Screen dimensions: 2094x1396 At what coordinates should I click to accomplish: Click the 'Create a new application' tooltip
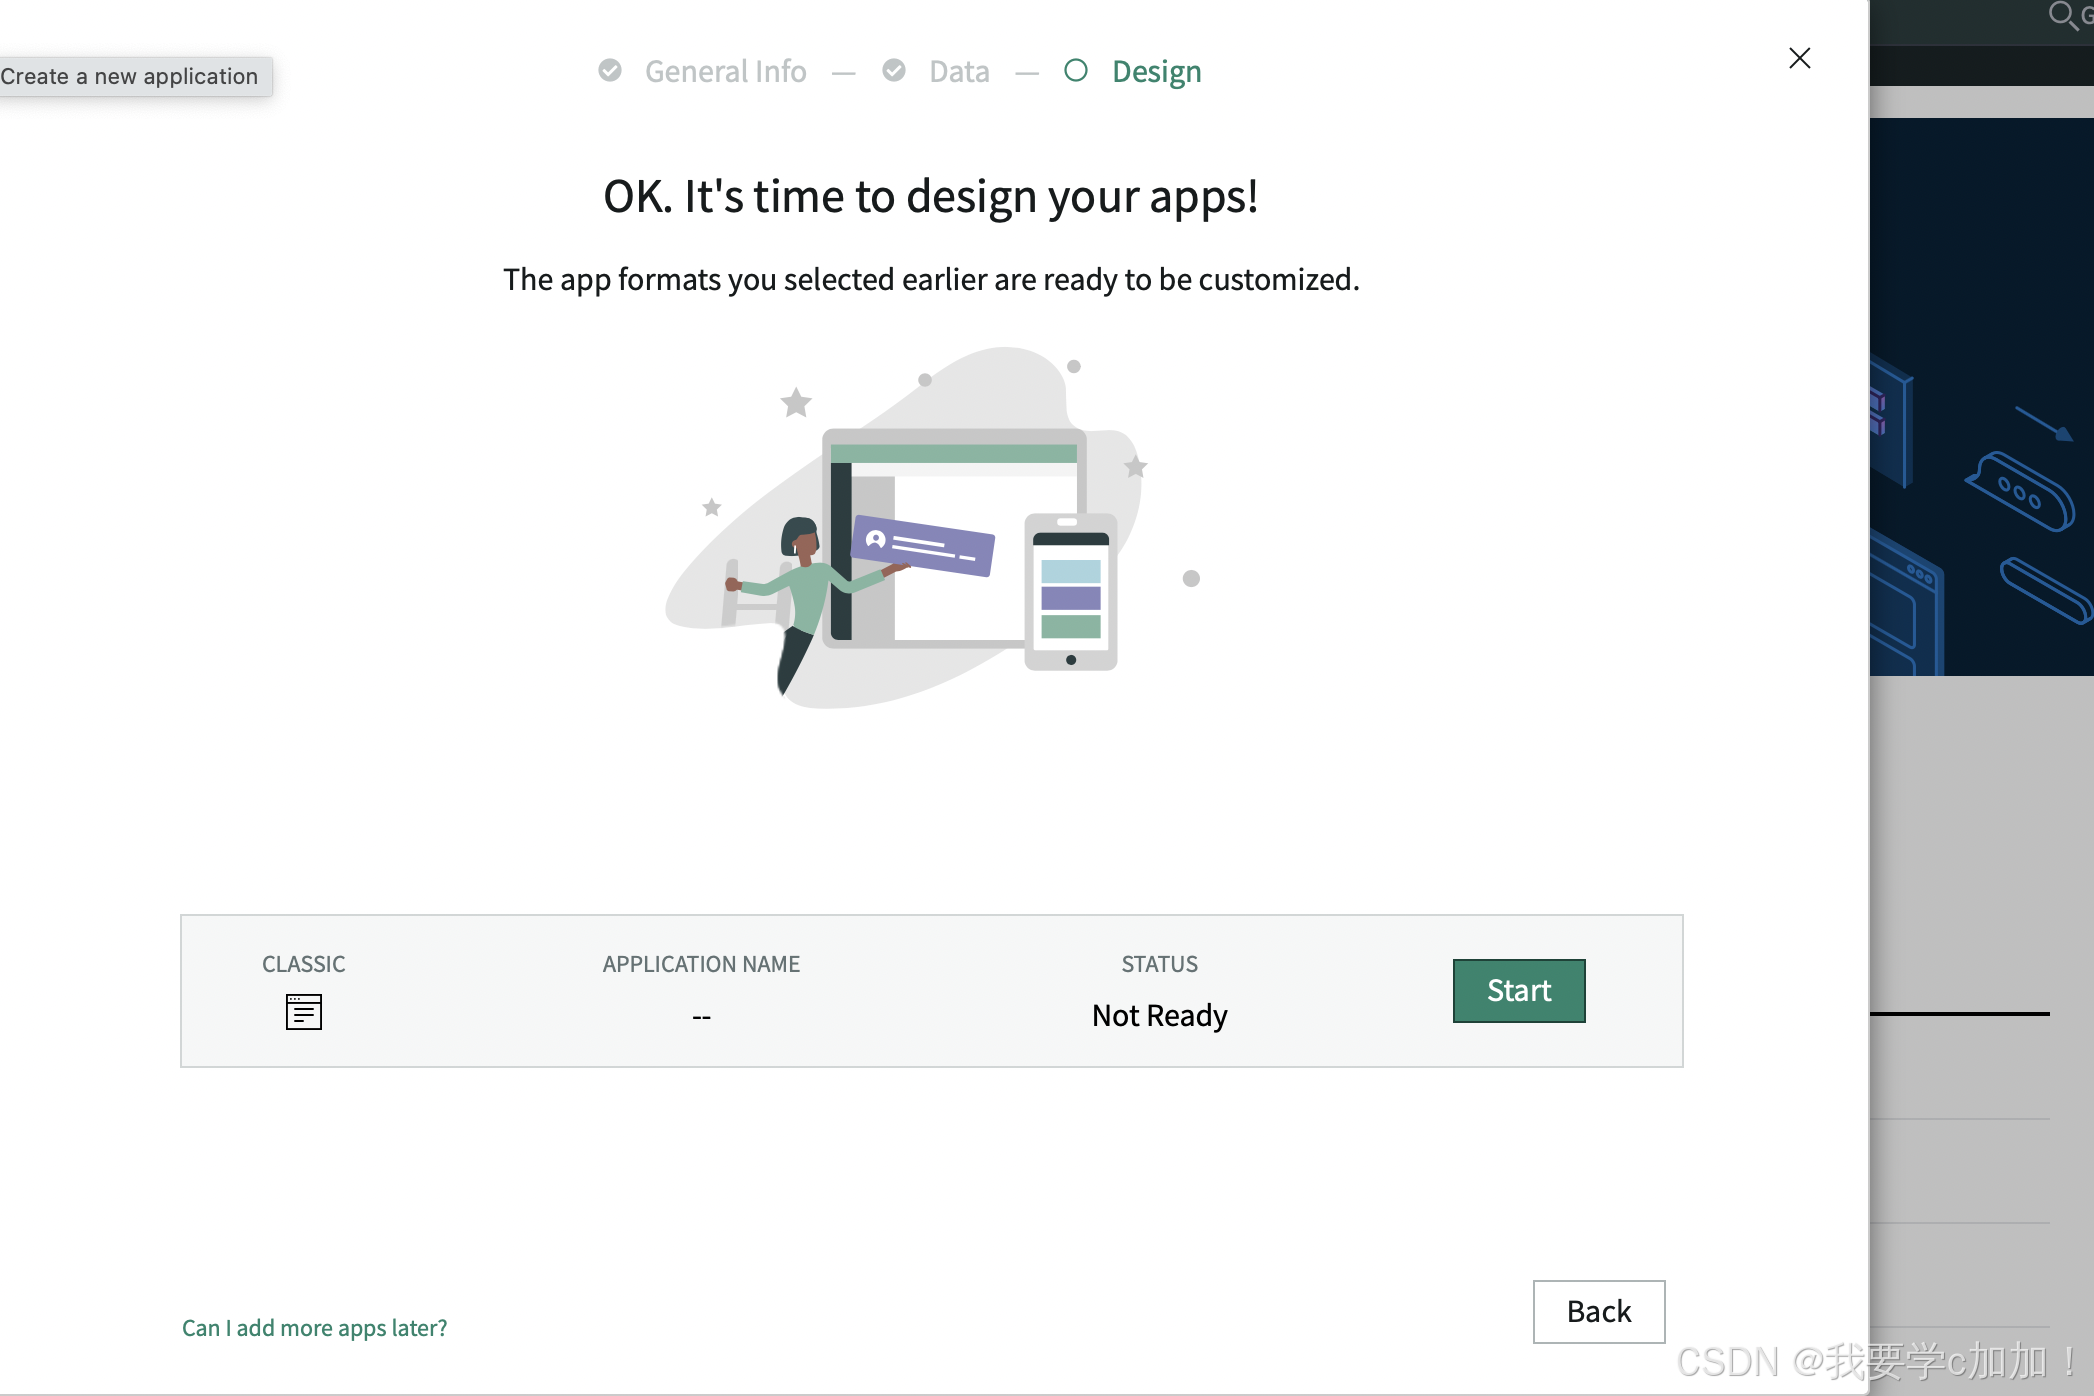(130, 76)
